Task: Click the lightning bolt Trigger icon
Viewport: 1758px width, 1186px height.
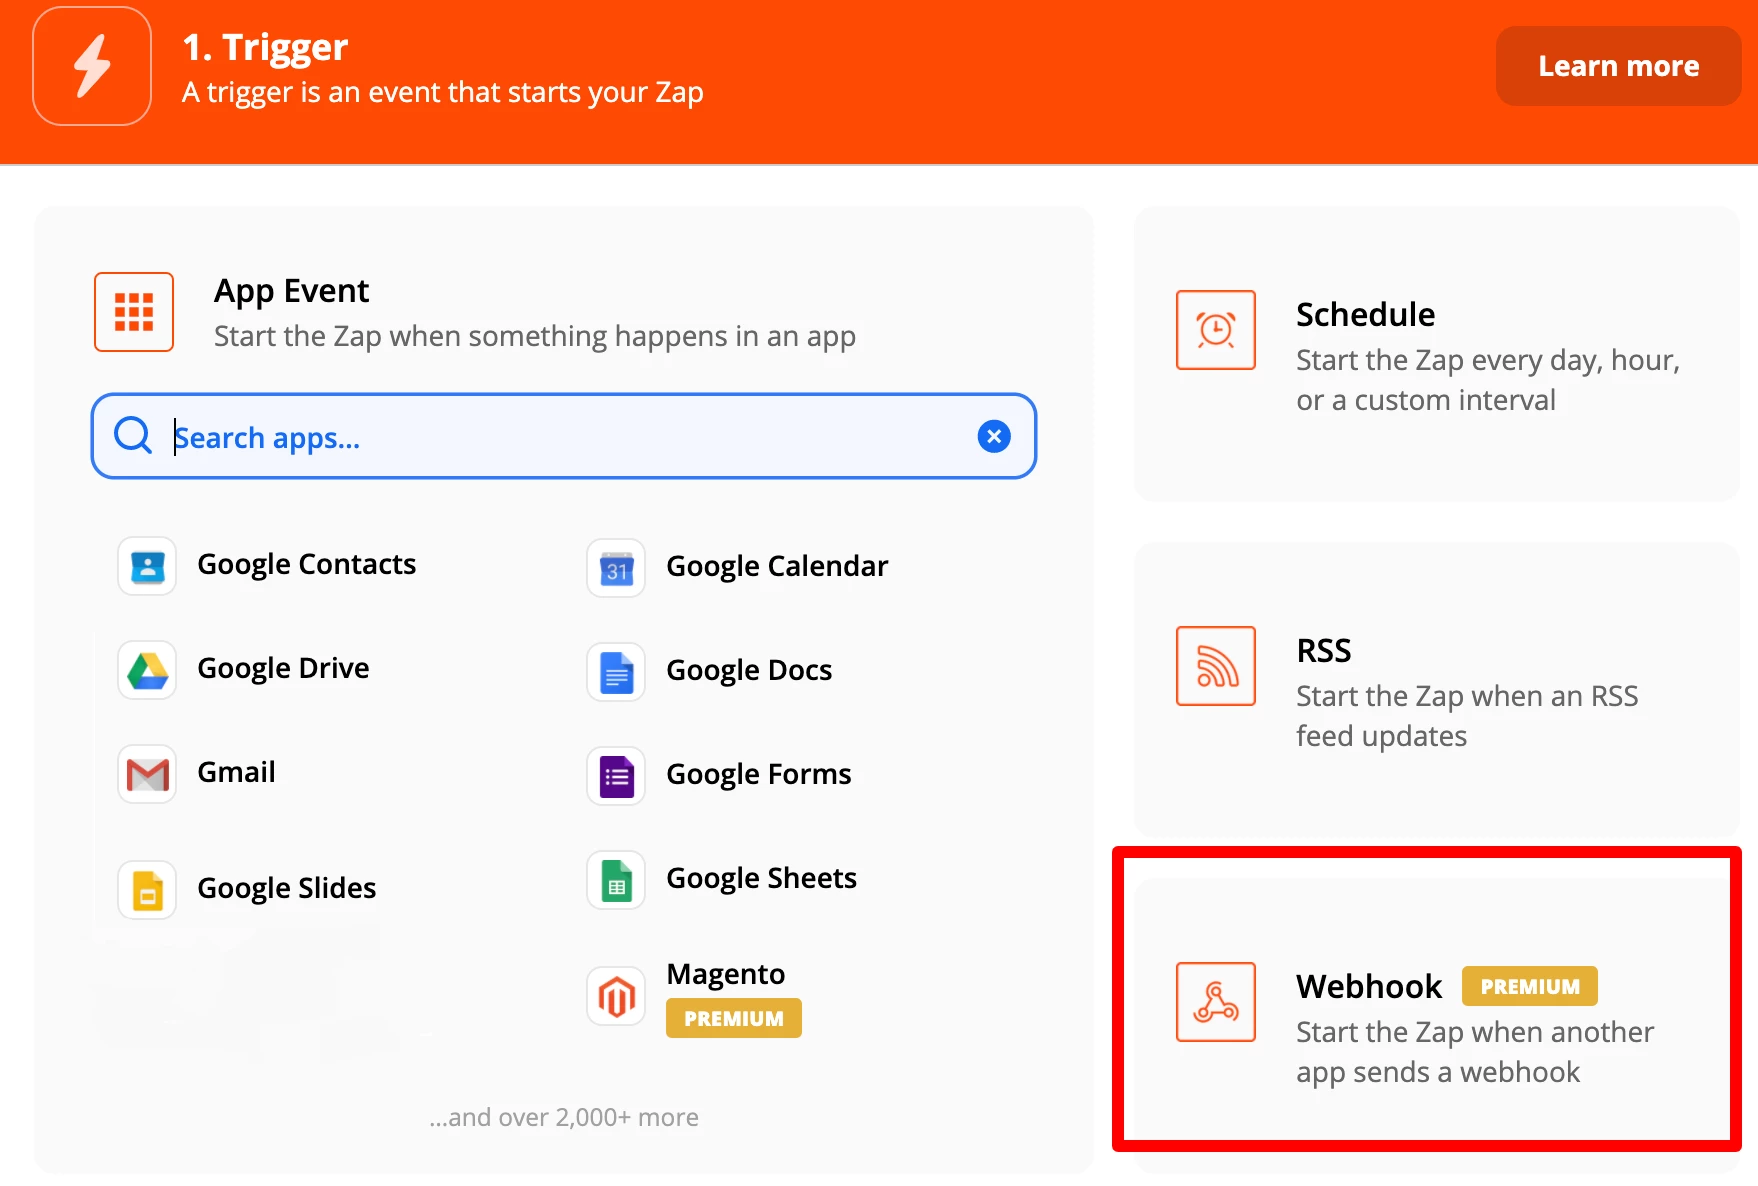Action: pos(92,66)
